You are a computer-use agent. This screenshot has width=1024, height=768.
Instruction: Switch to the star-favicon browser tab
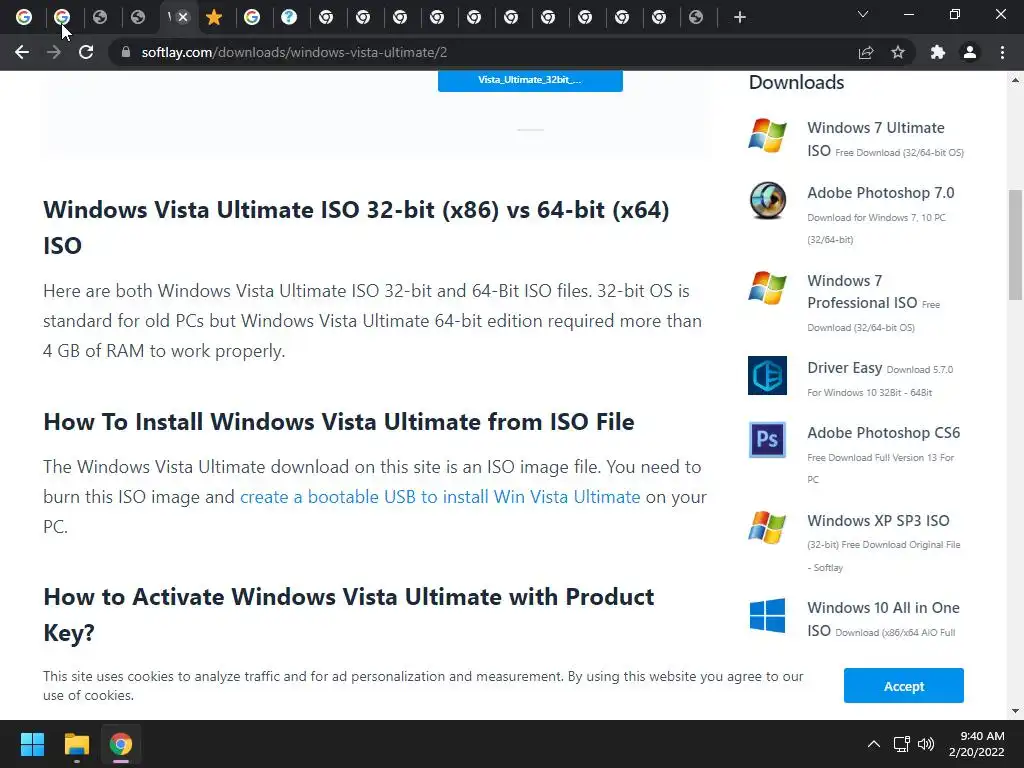point(214,17)
